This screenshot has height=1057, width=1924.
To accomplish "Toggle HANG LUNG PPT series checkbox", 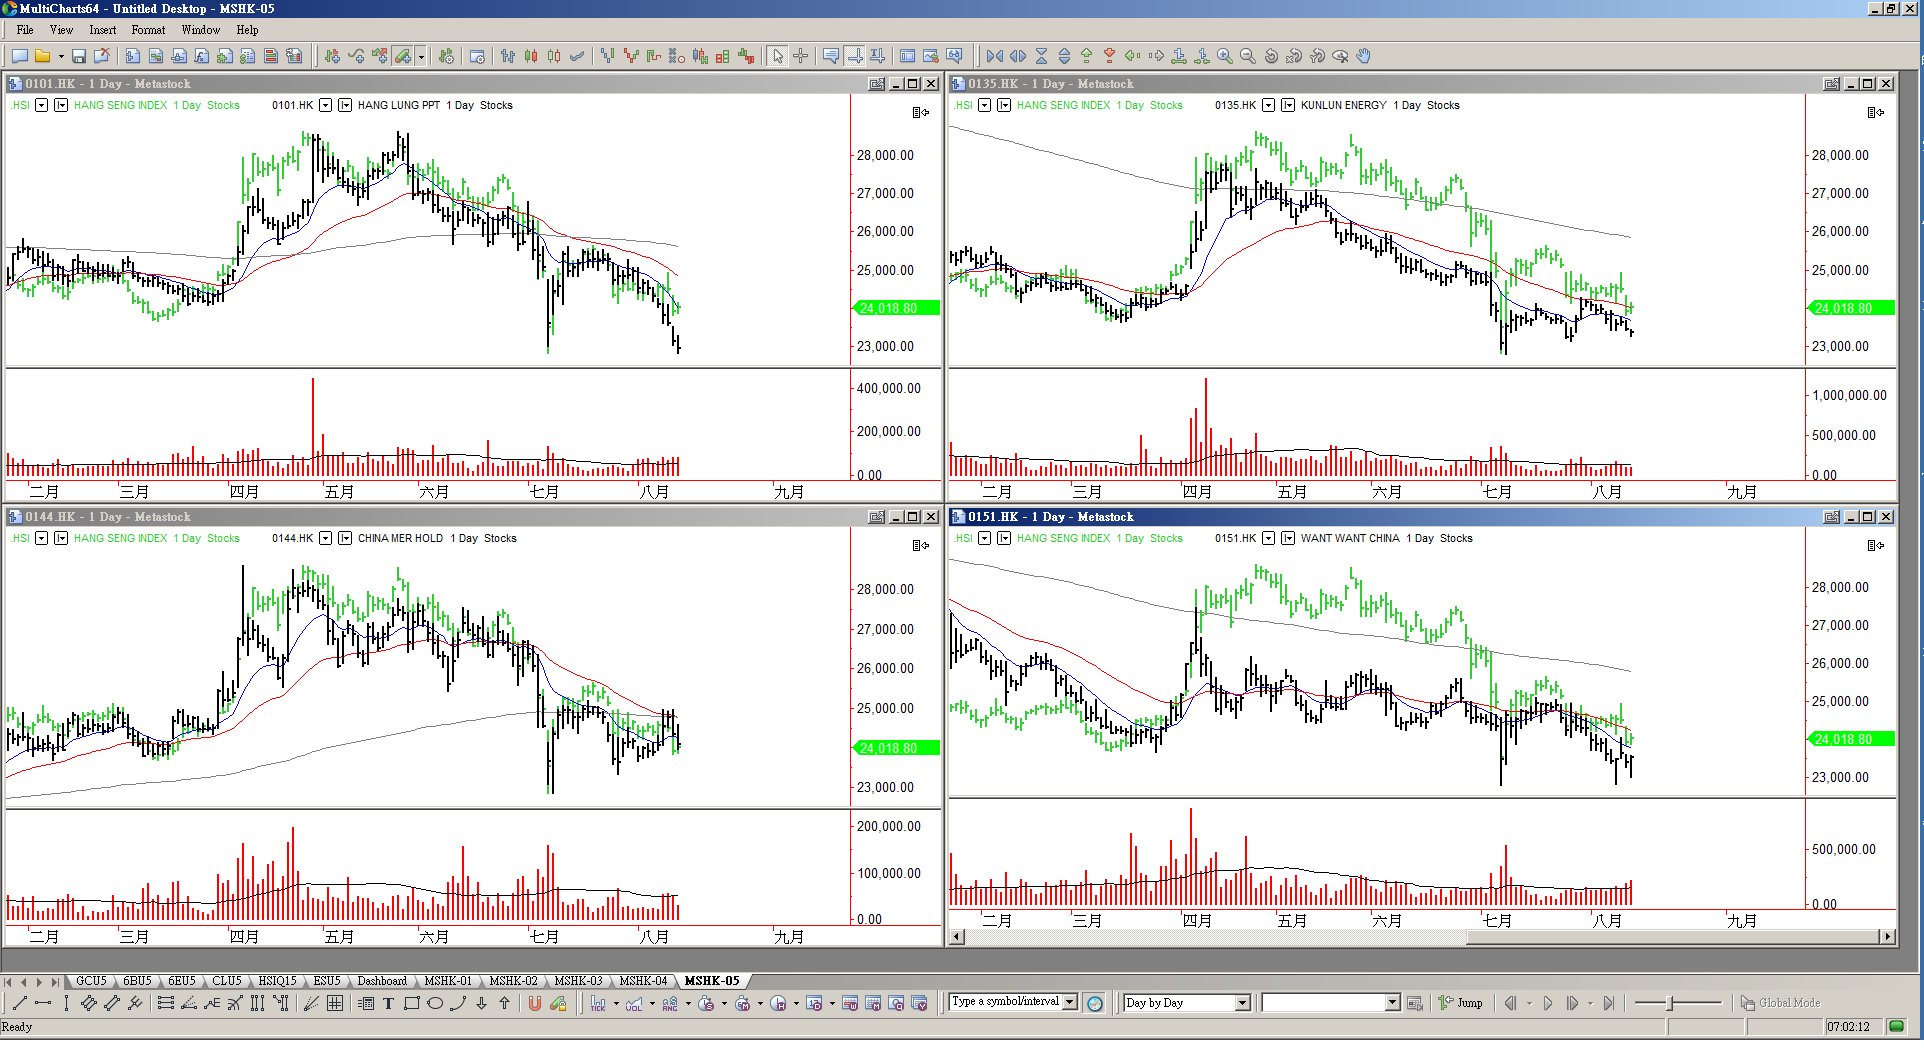I will click(x=345, y=105).
